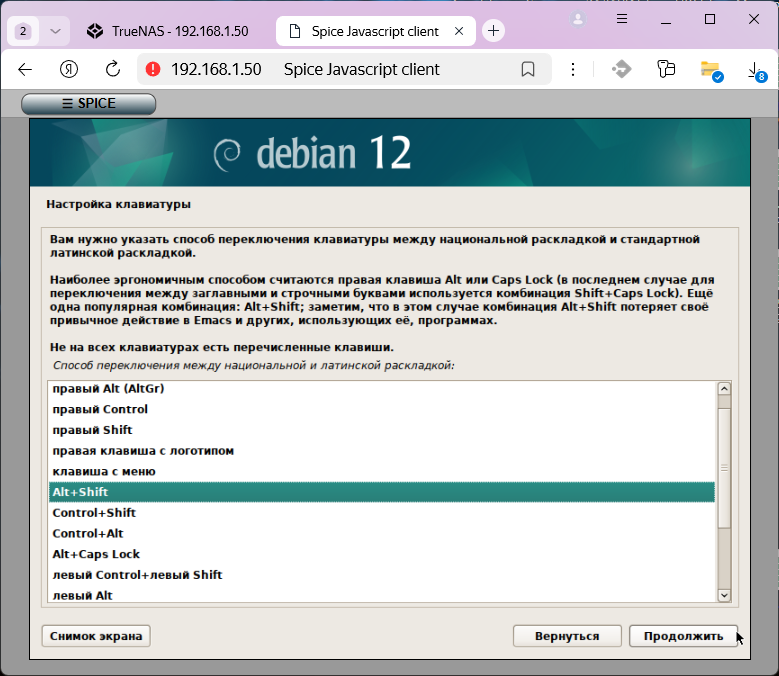
Task: Click the list scrollbar thumb
Action: [x=724, y=468]
